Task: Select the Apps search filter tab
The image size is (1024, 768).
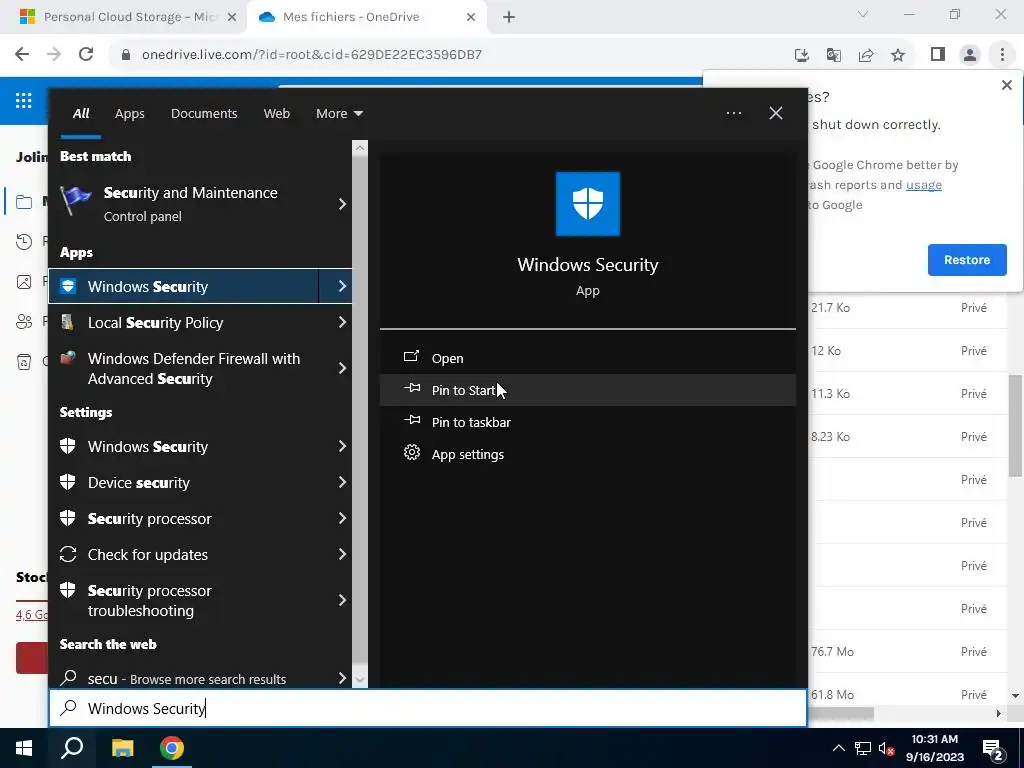Action: click(x=129, y=114)
